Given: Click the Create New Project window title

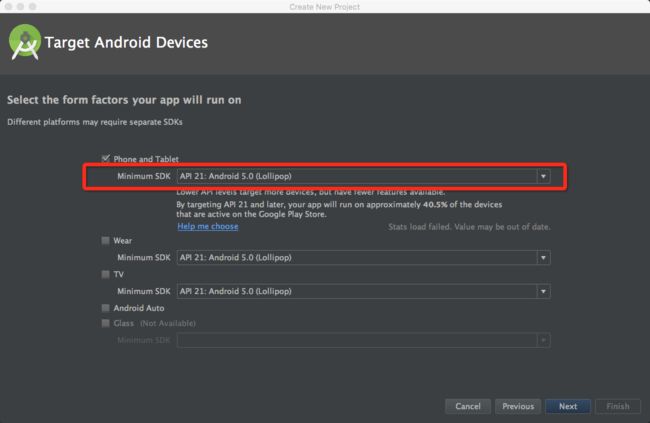Looking at the screenshot, I should tap(325, 7).
